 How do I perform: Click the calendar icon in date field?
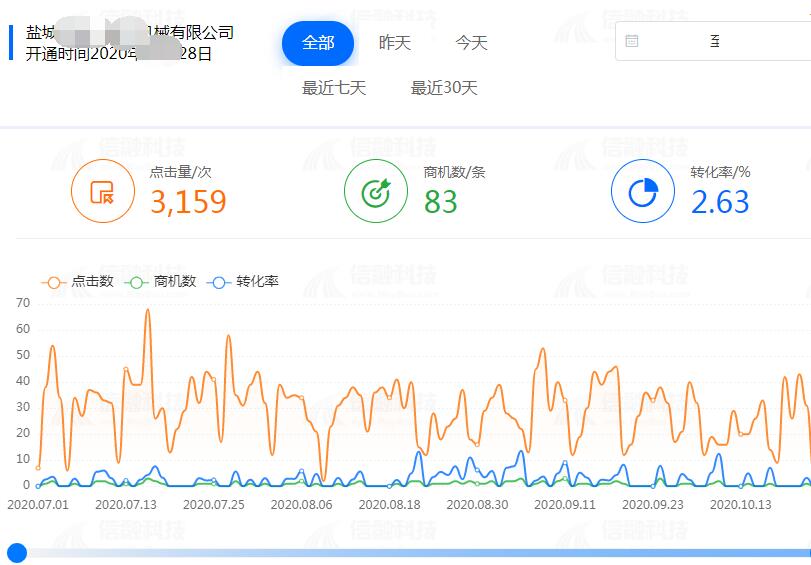pos(632,41)
